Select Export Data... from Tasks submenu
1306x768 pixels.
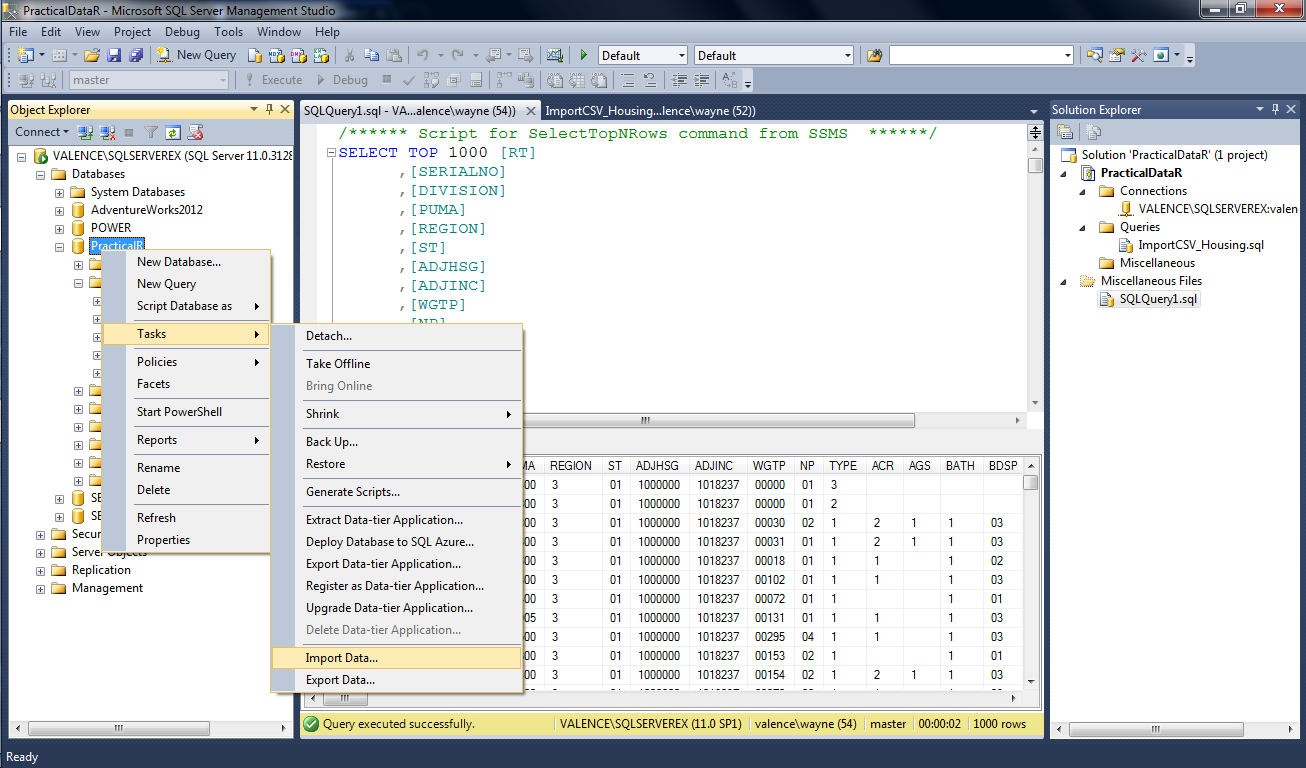[397, 680]
